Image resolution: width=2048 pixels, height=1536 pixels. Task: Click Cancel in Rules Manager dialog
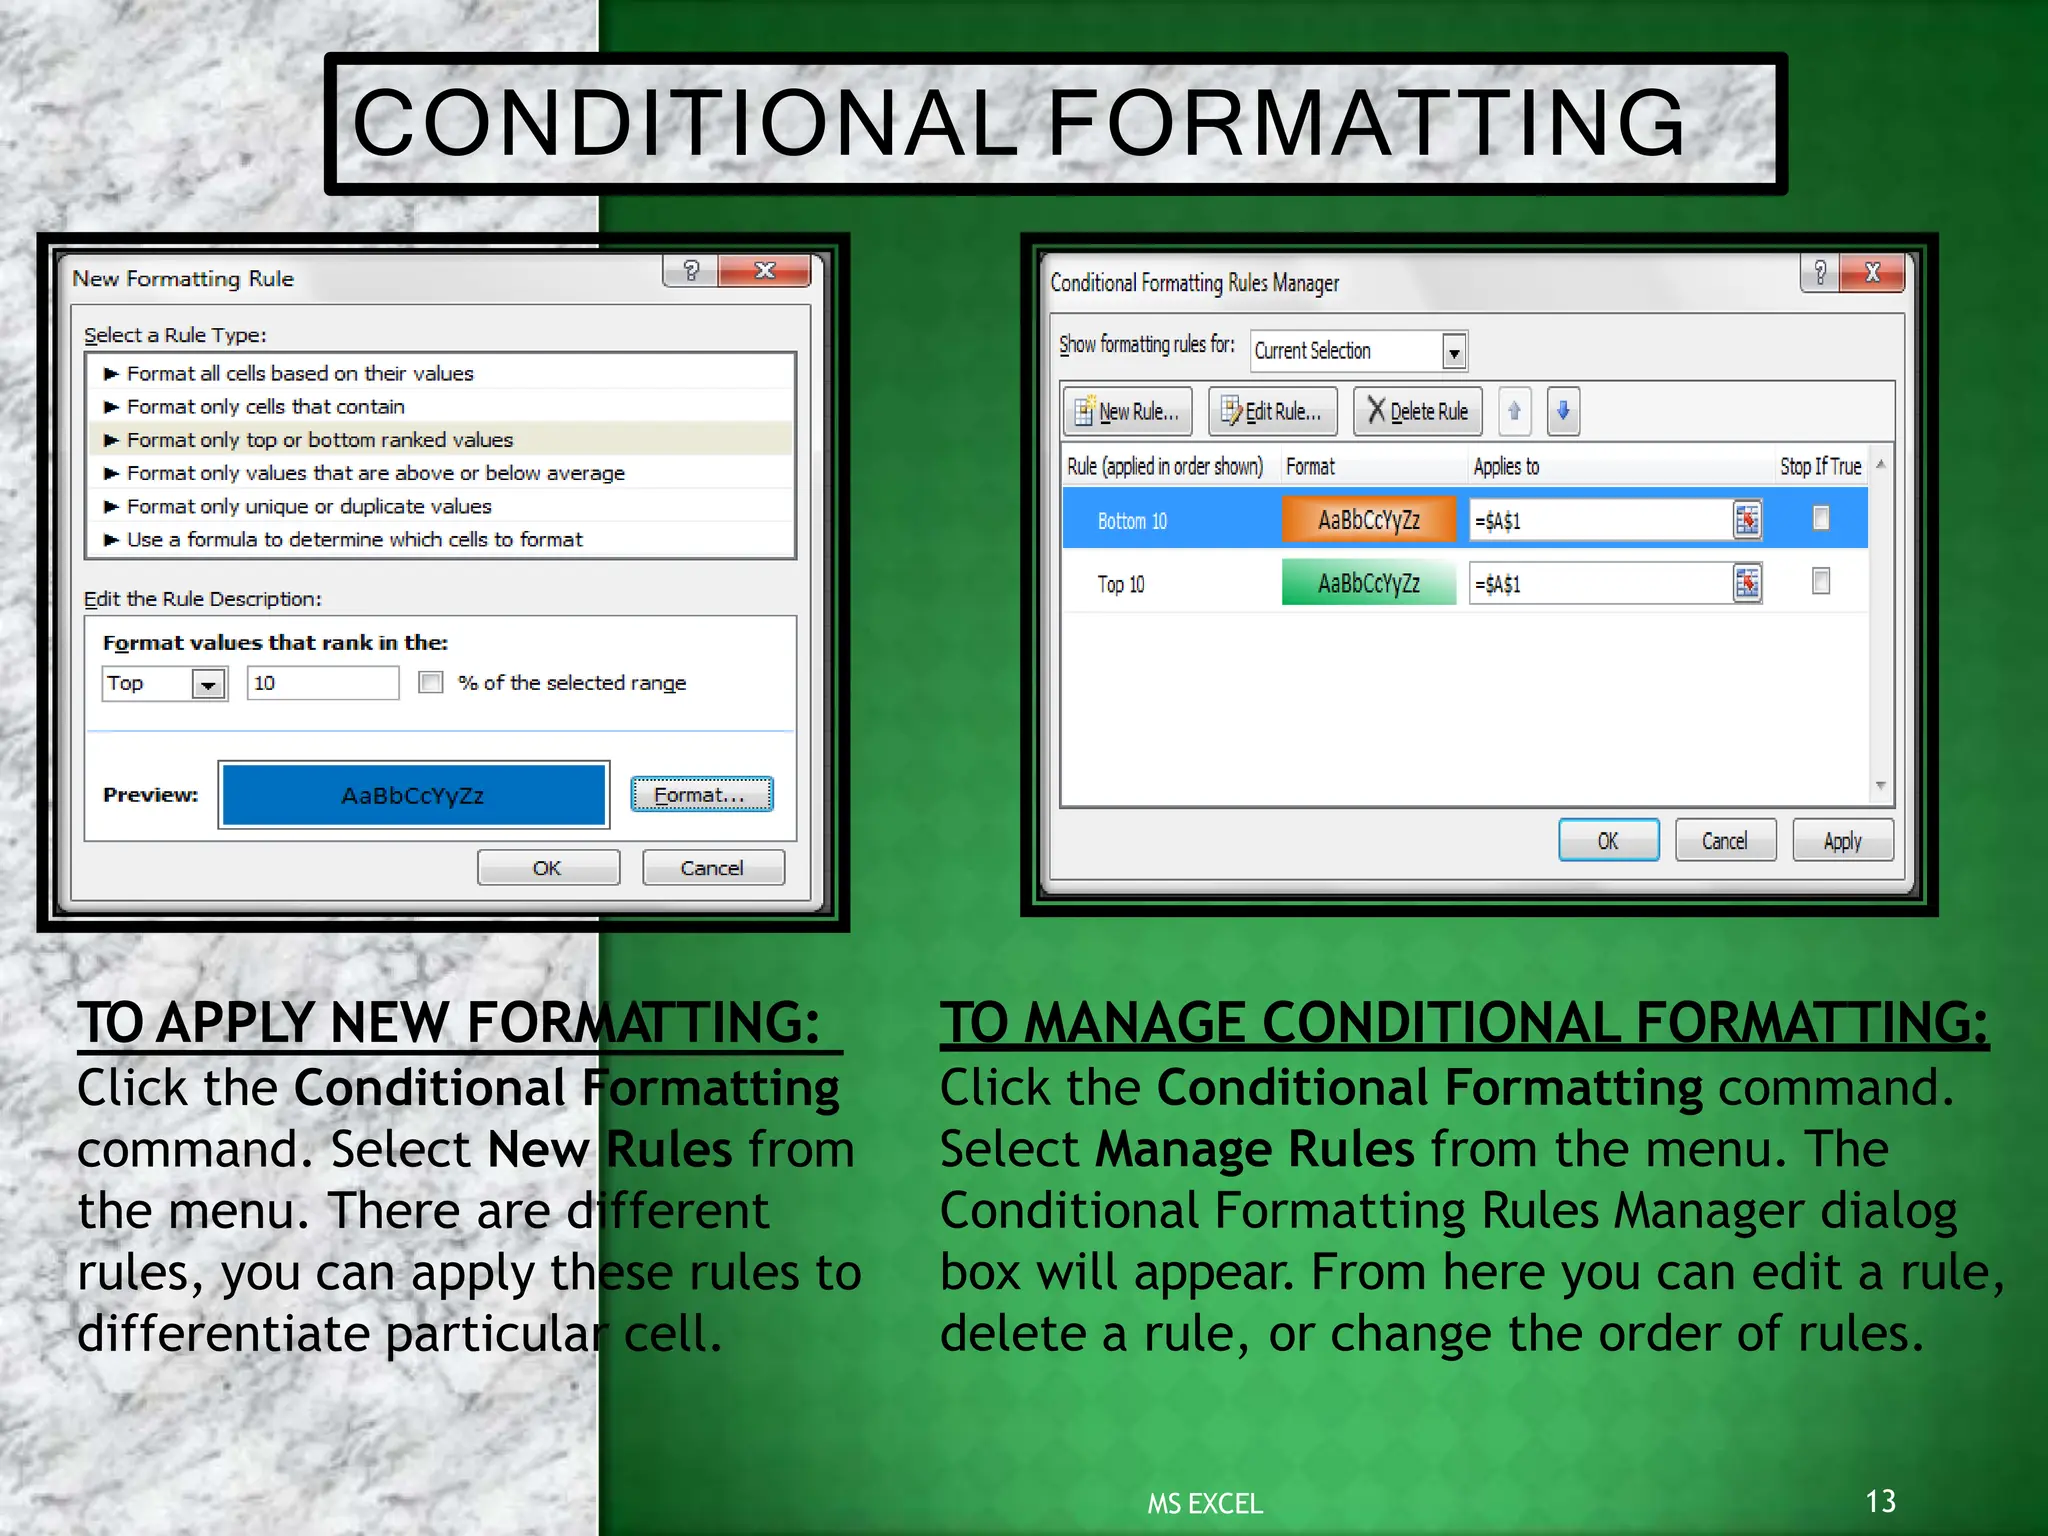click(x=1725, y=840)
